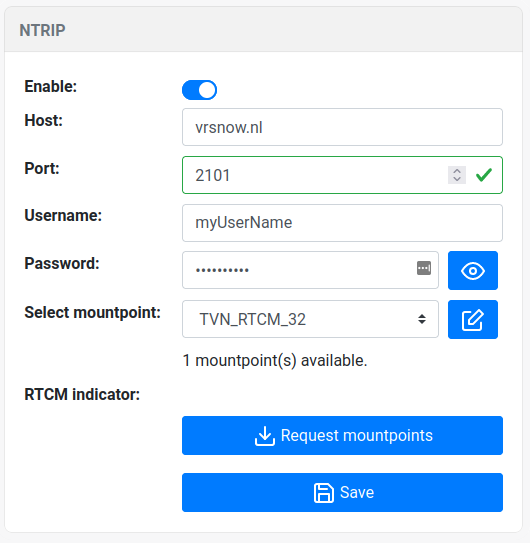Show the password with the eye button
This screenshot has height=543, width=530.
coord(473,270)
